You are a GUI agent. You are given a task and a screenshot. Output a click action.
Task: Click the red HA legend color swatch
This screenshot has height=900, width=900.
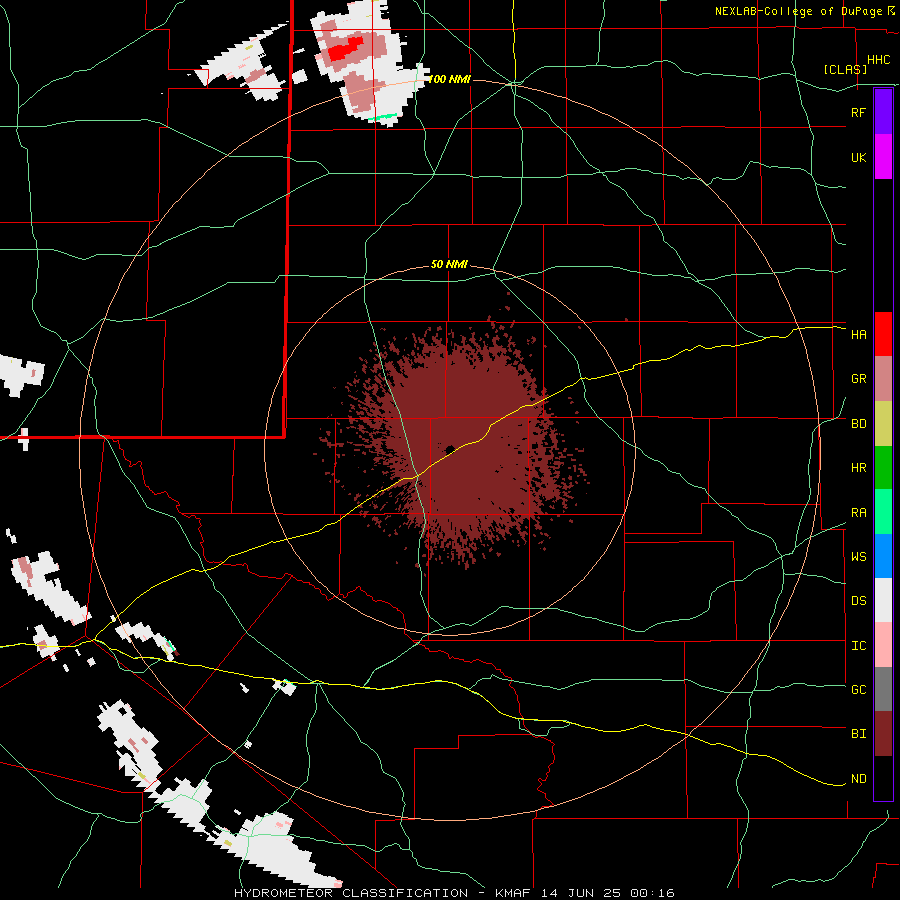pyautogui.click(x=883, y=334)
